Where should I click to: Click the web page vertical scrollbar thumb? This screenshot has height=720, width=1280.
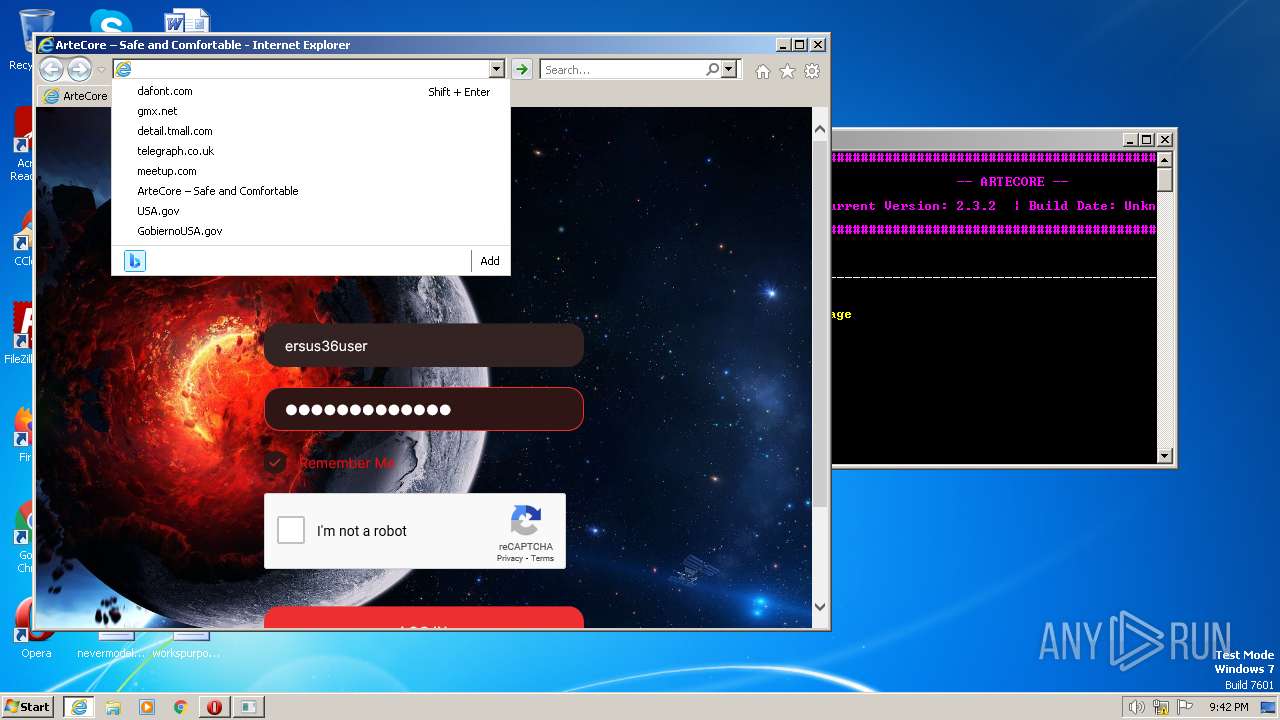coord(820,324)
